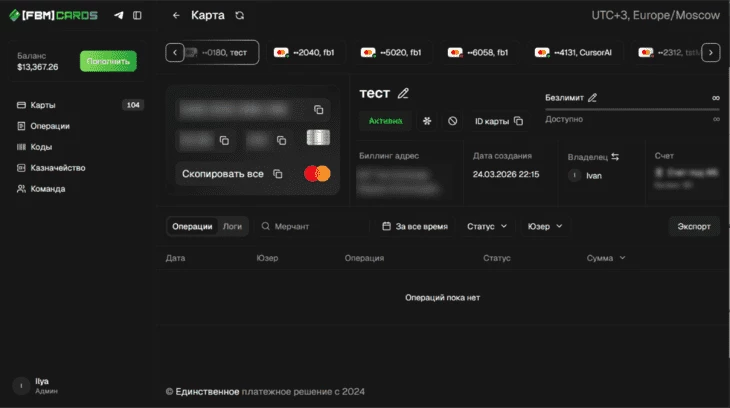
Task: Edit card name тест with pencil icon
Action: (x=403, y=93)
